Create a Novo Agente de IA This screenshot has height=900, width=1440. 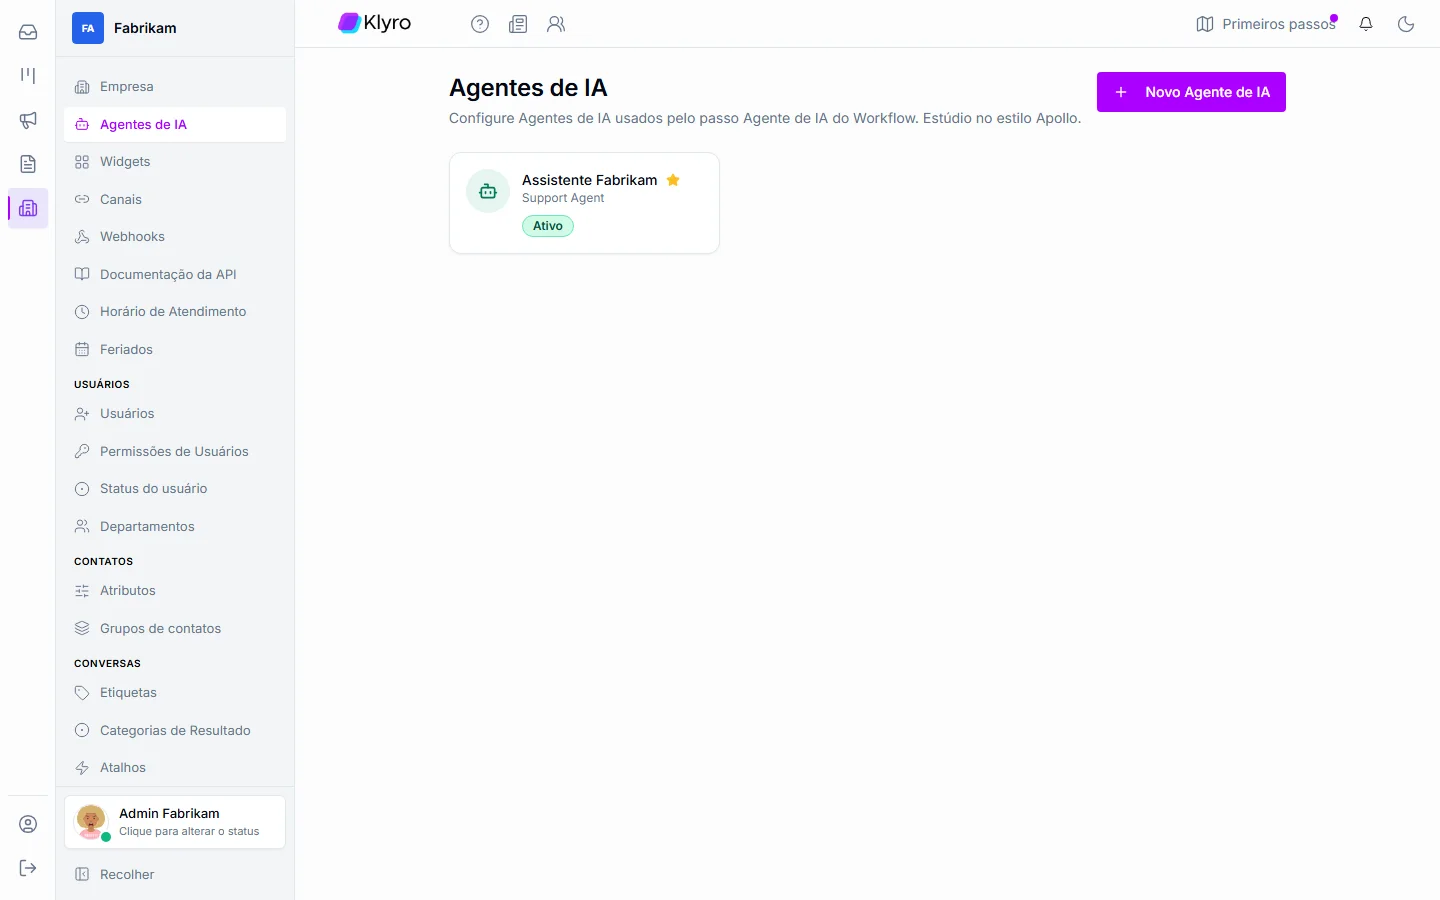[x=1191, y=92]
